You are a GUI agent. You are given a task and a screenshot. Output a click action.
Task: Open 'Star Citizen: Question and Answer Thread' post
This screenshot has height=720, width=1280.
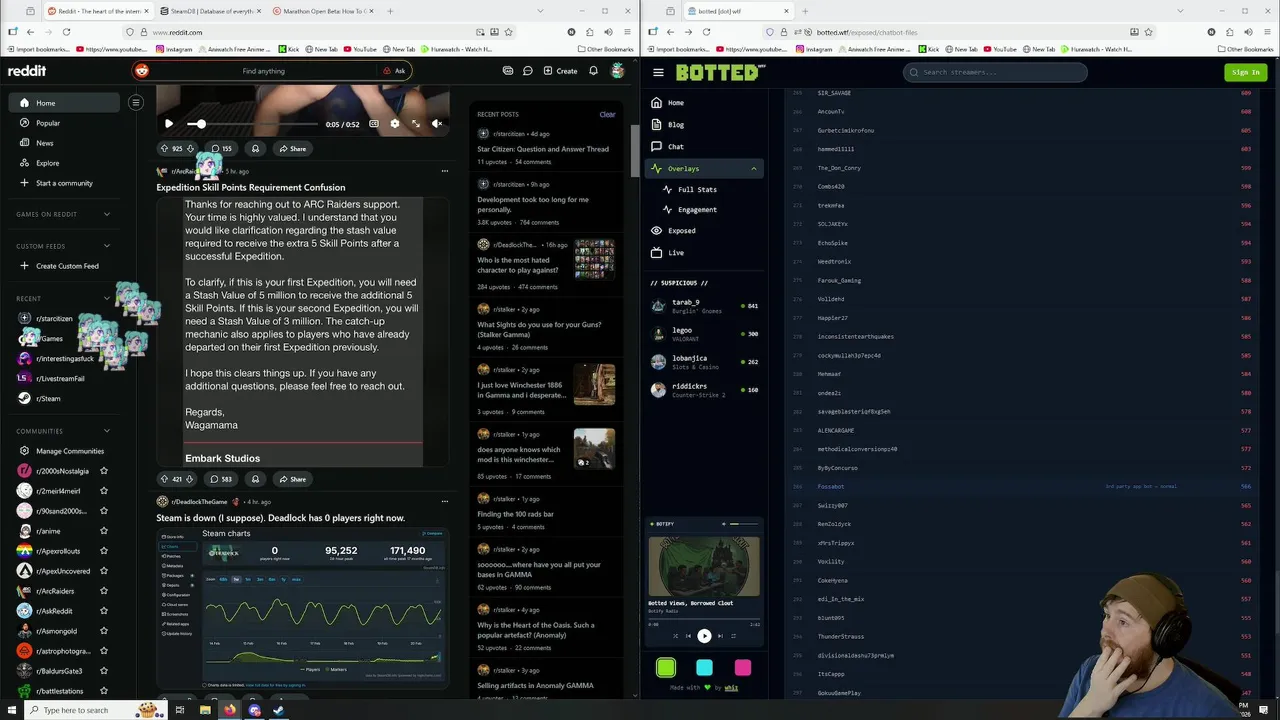click(543, 149)
